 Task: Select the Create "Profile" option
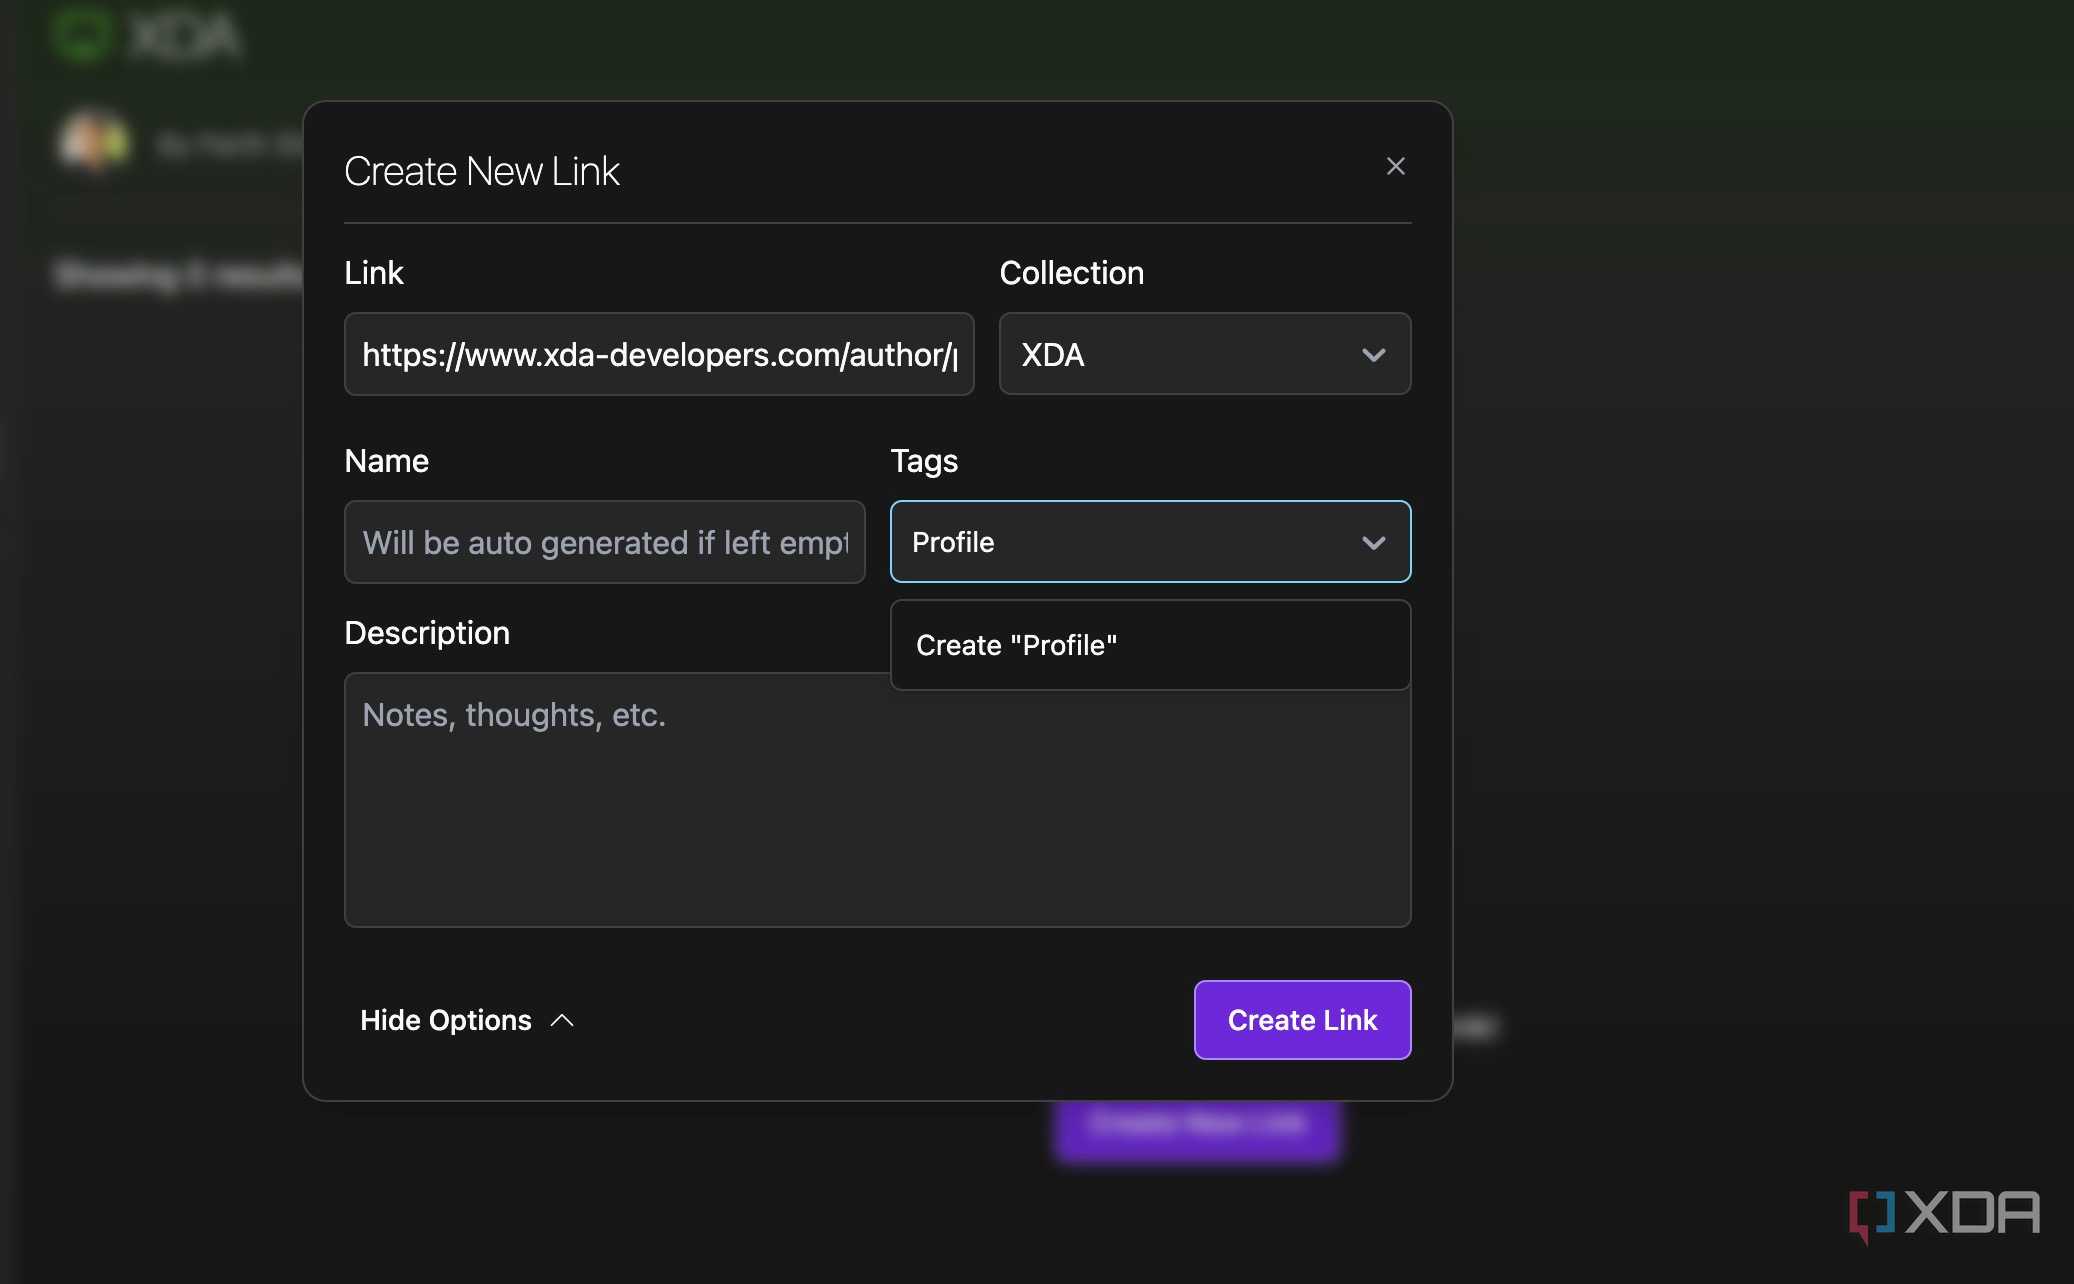(1150, 645)
